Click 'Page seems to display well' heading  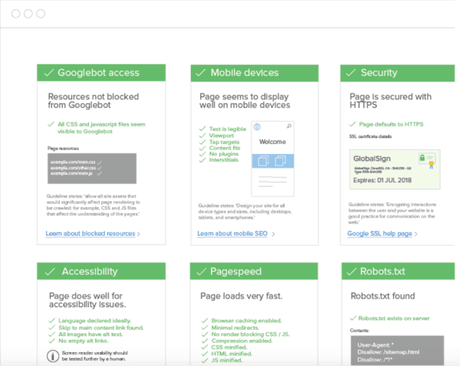click(x=245, y=101)
